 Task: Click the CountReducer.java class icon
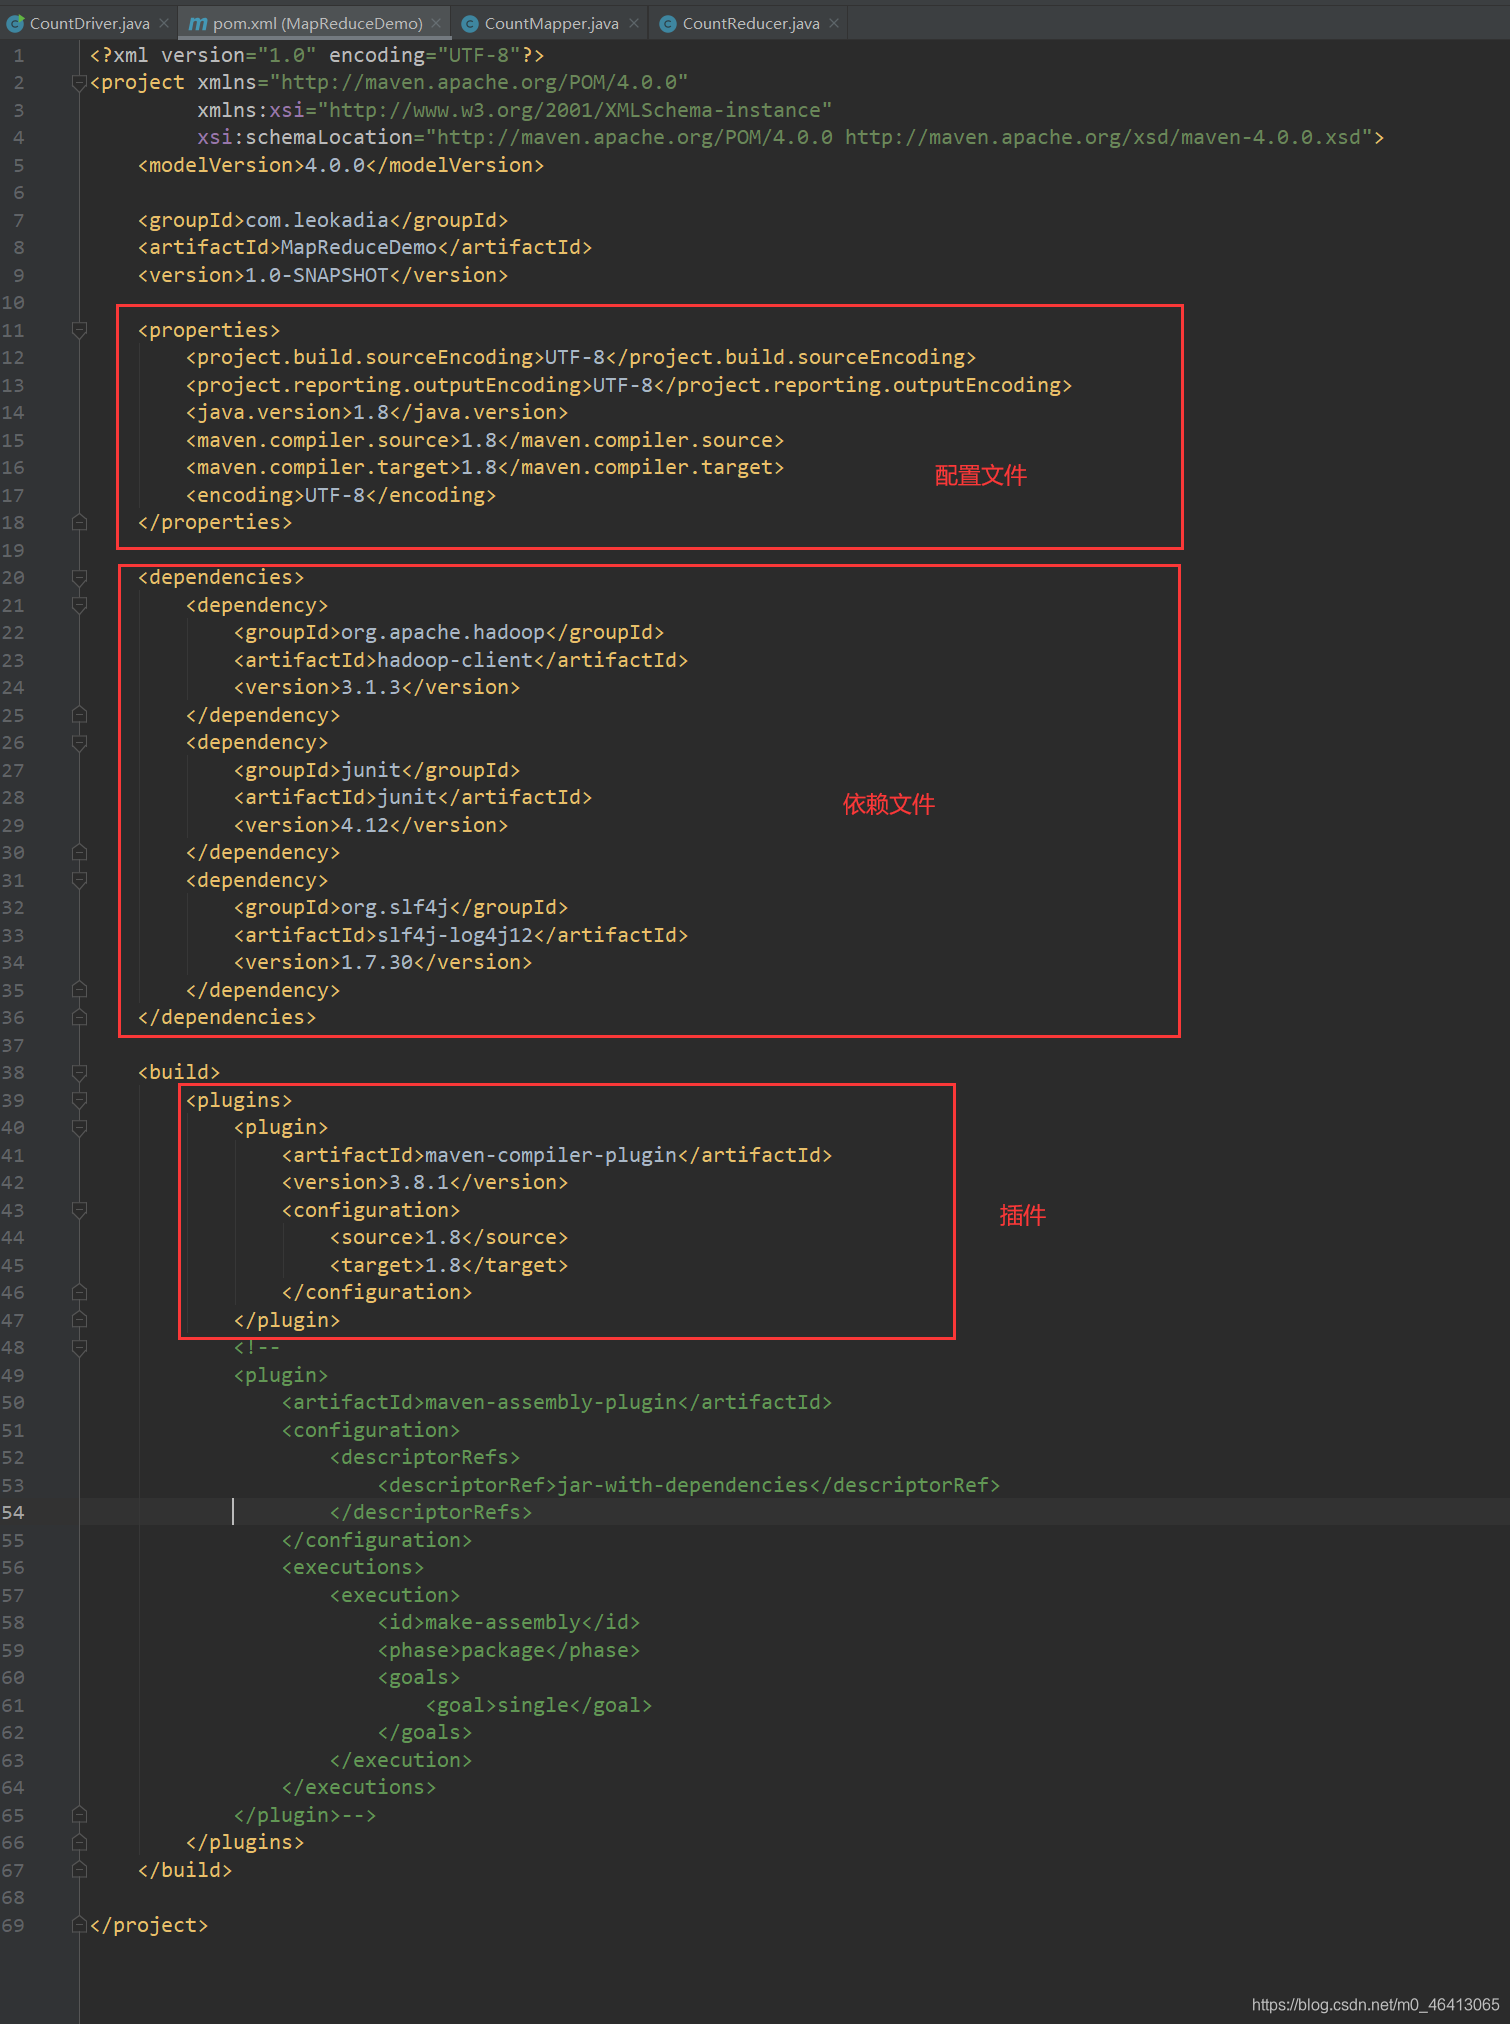[667, 23]
